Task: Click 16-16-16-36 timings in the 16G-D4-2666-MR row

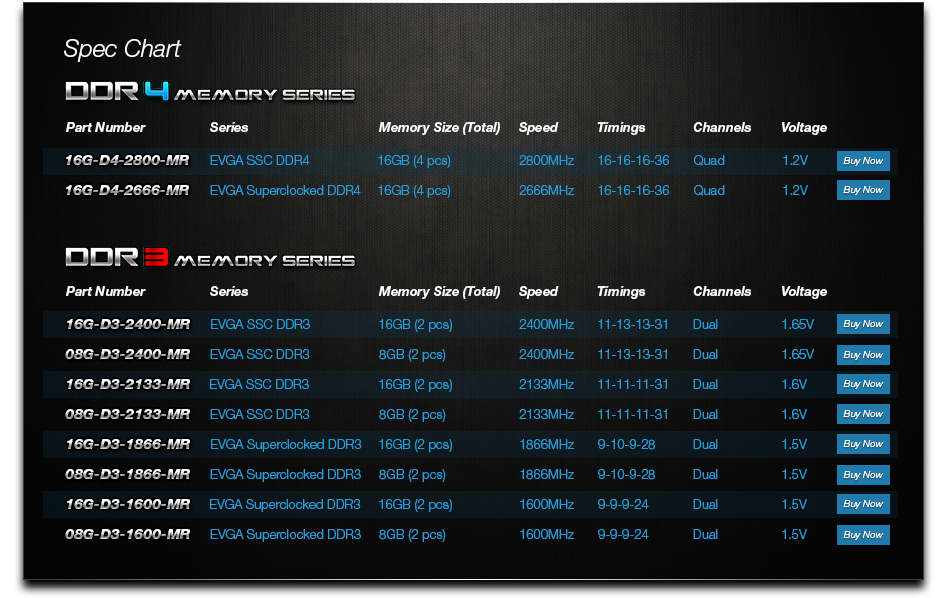Action: (x=633, y=190)
